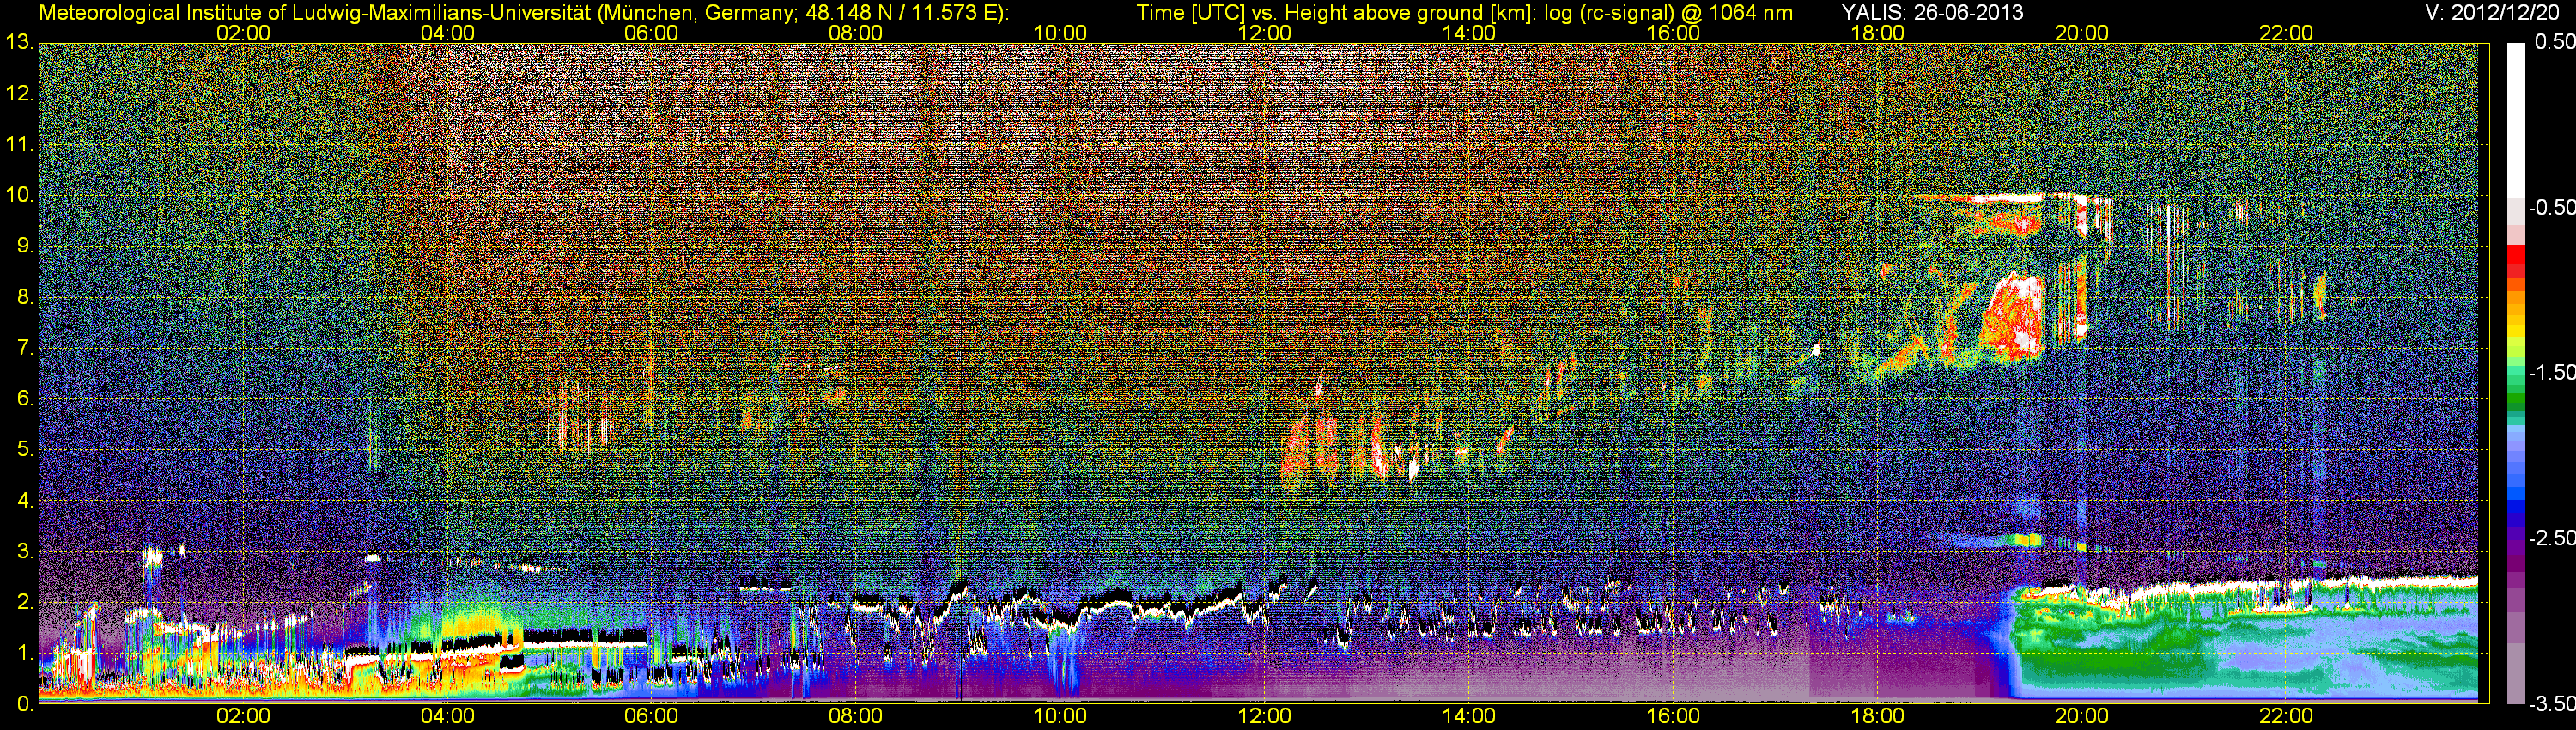Click the height axis label 3
Viewport: 2576px width, 730px height.
(25, 552)
